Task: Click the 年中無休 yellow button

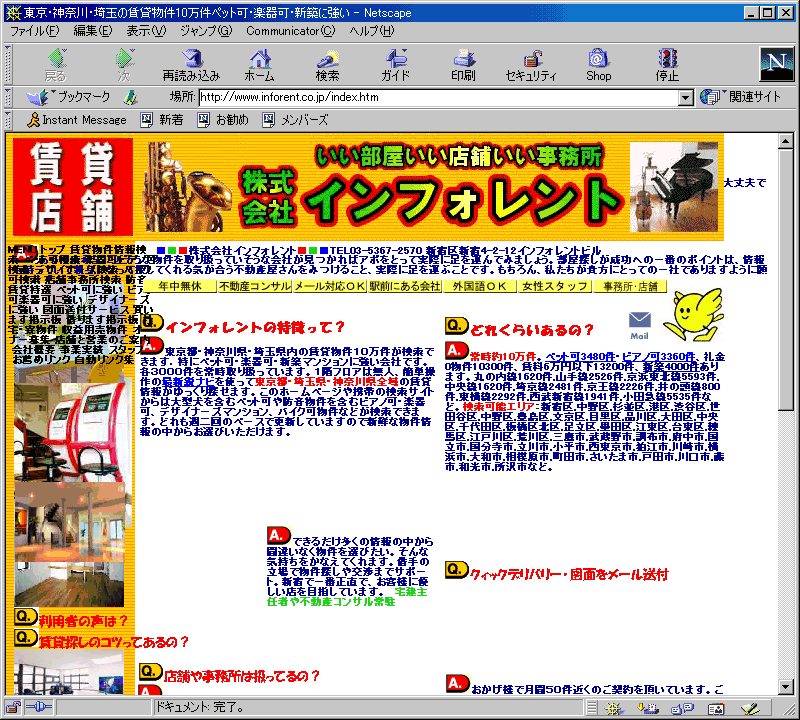Action: [x=180, y=286]
